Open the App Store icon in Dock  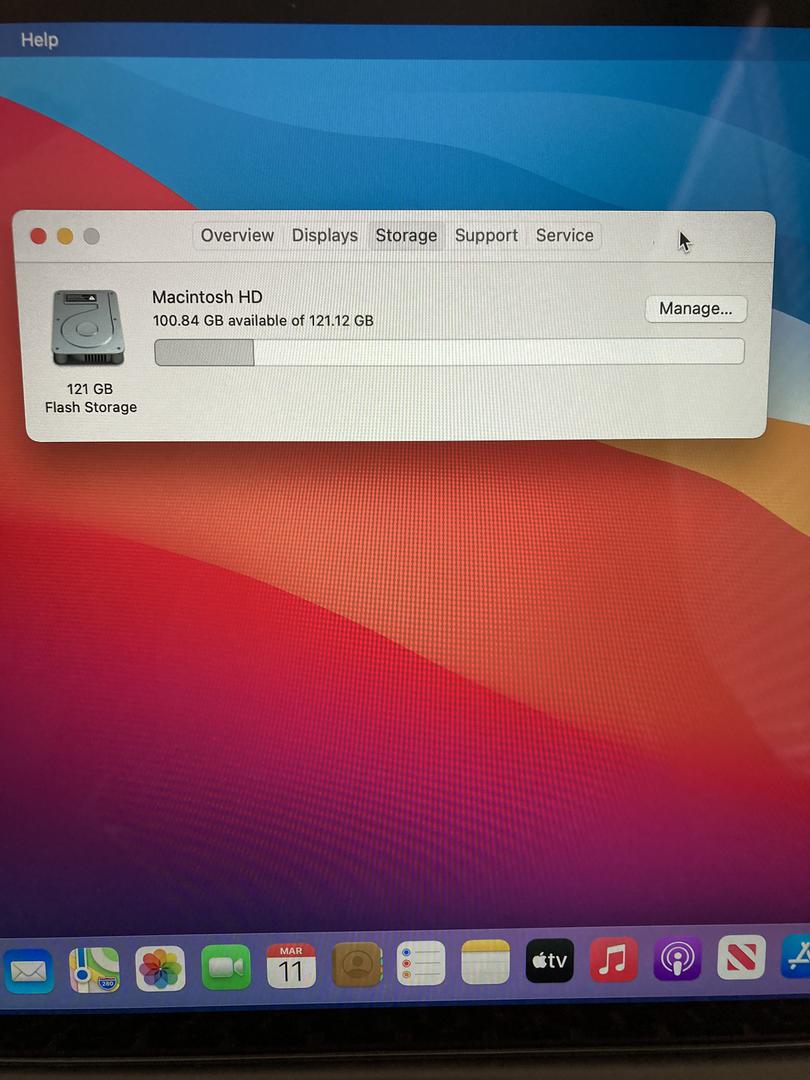pyautogui.click(x=796, y=955)
